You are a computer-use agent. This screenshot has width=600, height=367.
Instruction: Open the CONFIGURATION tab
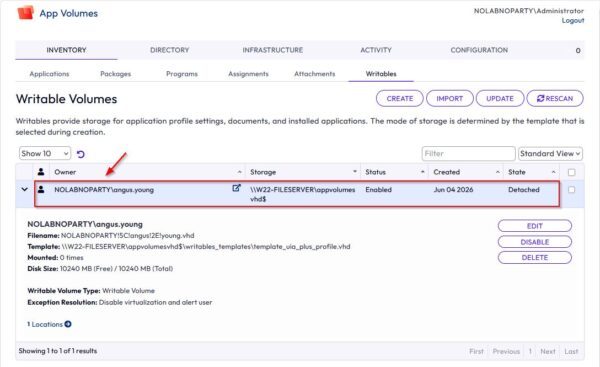479,50
